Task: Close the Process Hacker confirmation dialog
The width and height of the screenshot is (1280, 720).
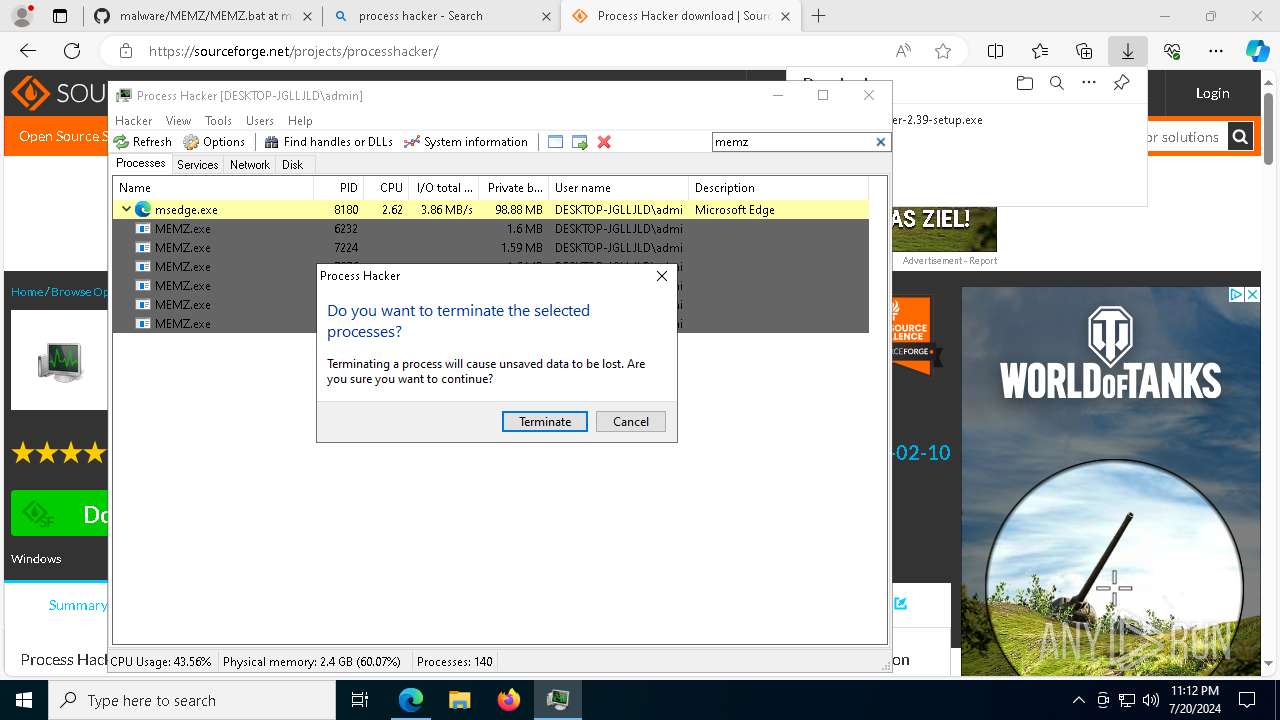Action: click(662, 276)
